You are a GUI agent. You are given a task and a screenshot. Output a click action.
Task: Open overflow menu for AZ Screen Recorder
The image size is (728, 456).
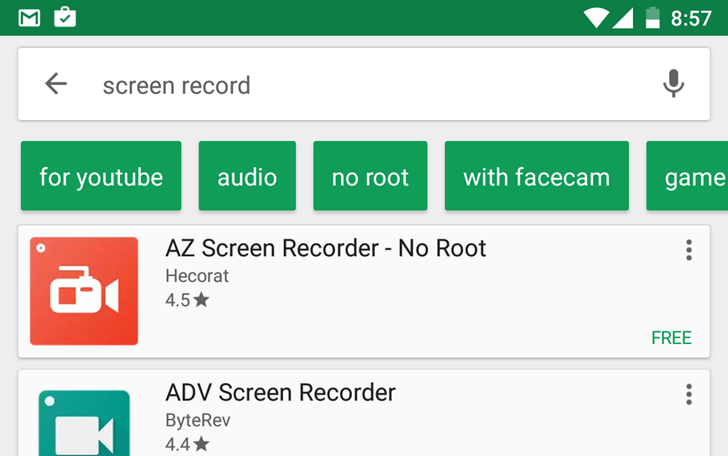pos(689,250)
